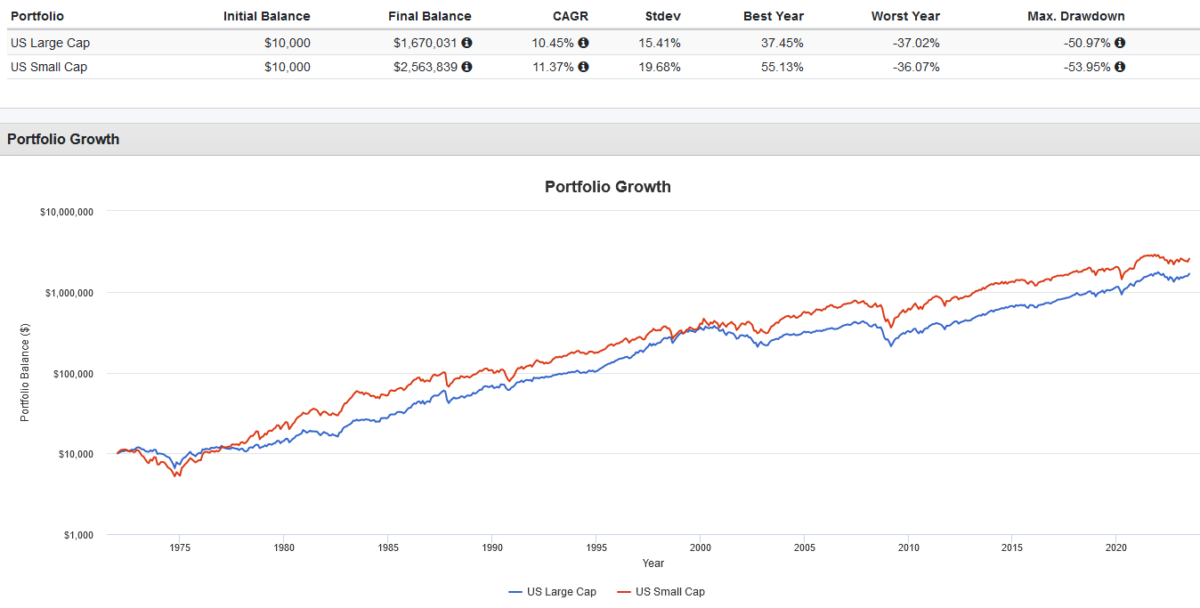The width and height of the screenshot is (1200, 608).
Task: Toggle US Small Cap series in the legend
Action: (672, 591)
